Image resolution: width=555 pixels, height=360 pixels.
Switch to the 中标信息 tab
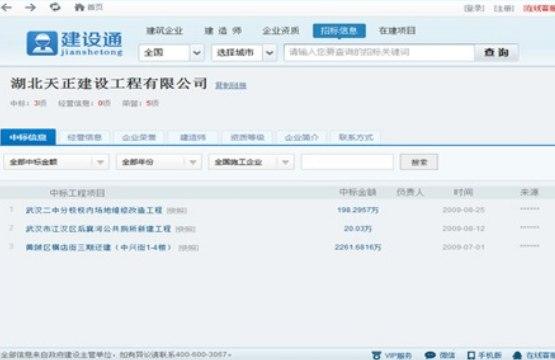click(28, 137)
